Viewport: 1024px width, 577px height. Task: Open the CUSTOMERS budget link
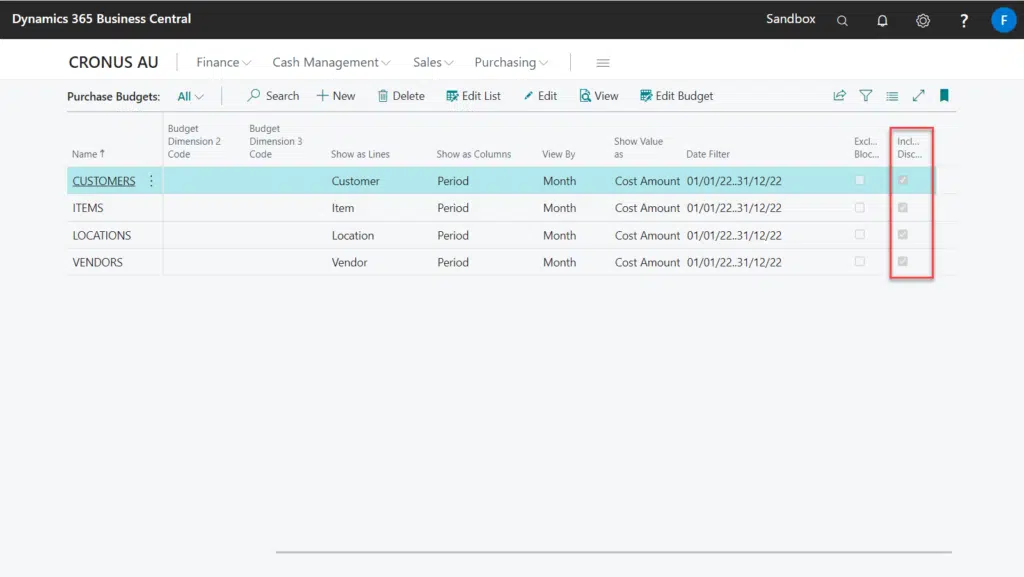pos(104,181)
